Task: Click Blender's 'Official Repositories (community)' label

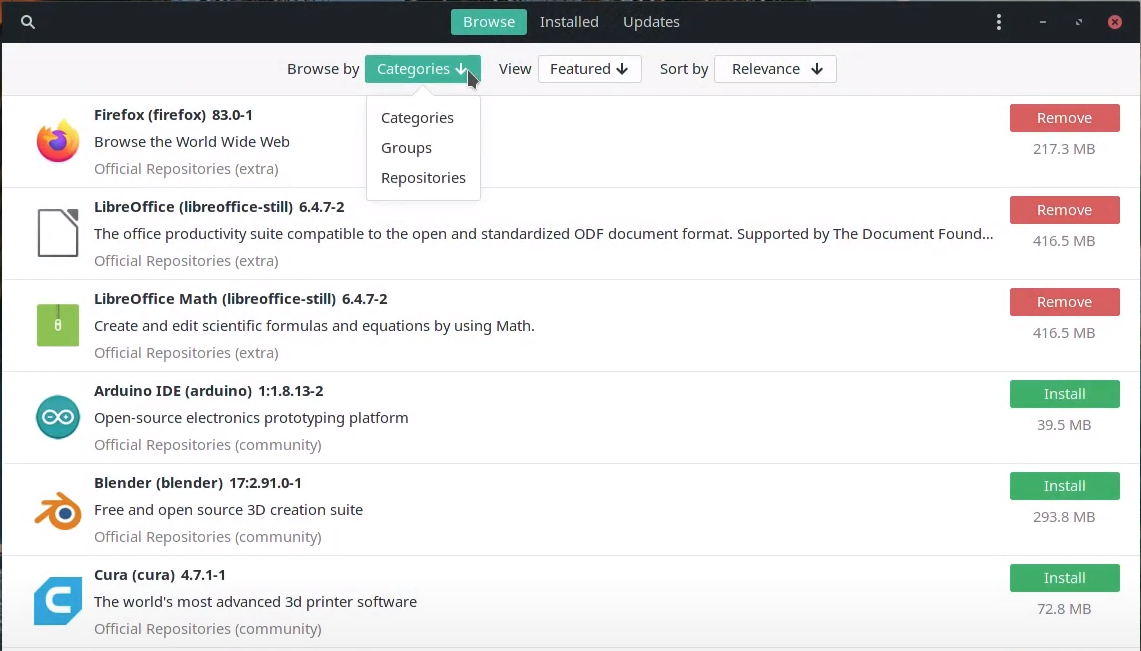Action: coord(207,537)
